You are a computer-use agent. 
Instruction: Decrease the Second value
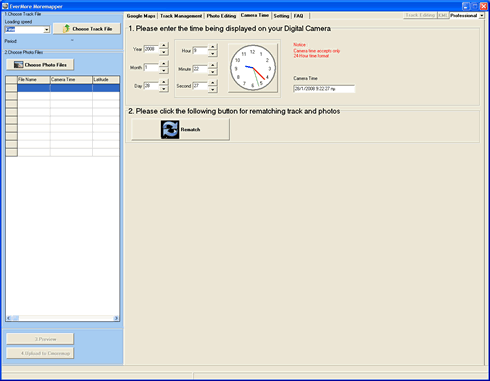[213, 89]
